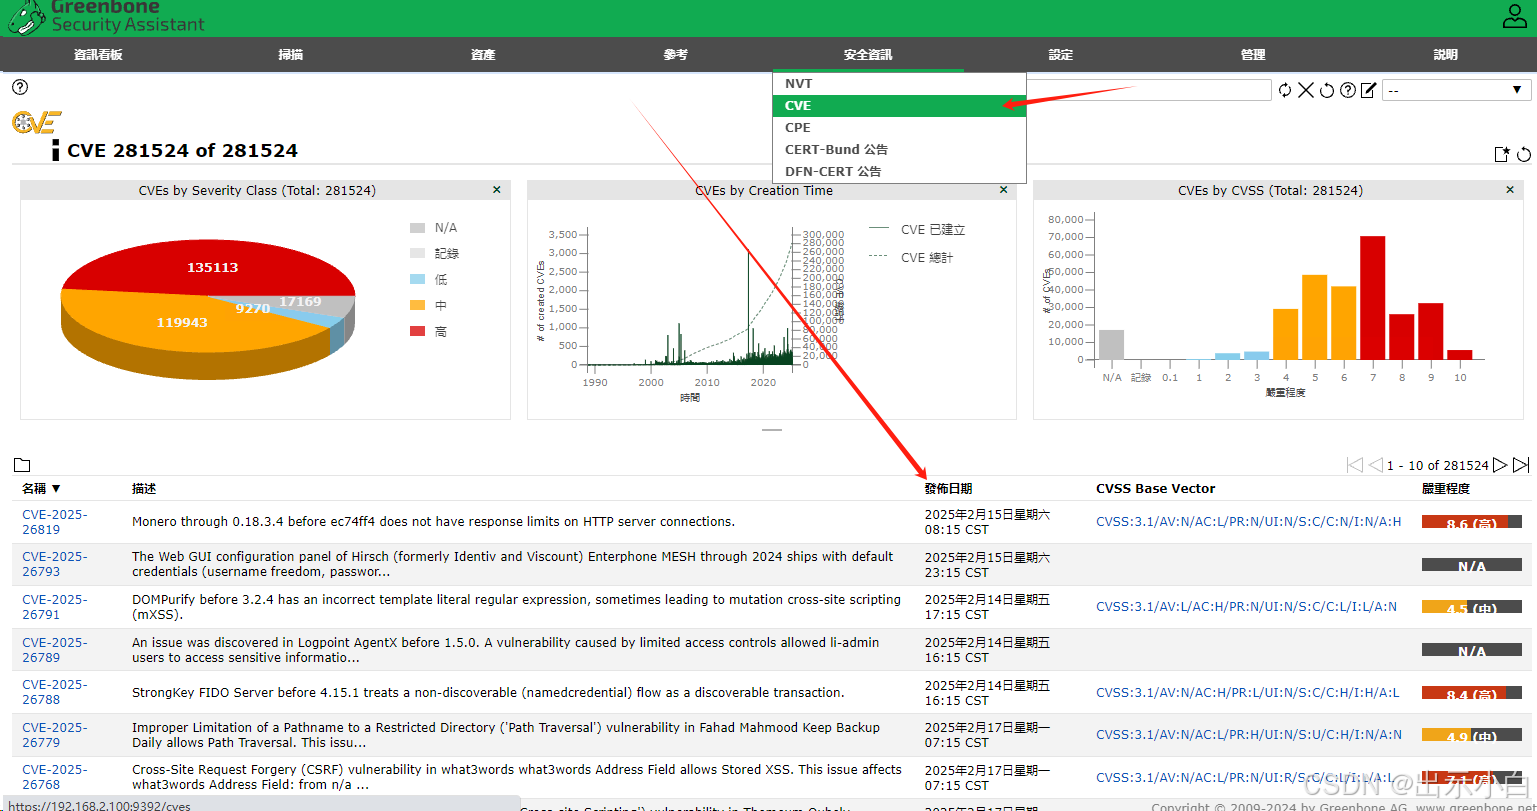The height and width of the screenshot is (811, 1537).
Task: Click CVSS vector link for CVE-2025-26819
Action: [1249, 522]
